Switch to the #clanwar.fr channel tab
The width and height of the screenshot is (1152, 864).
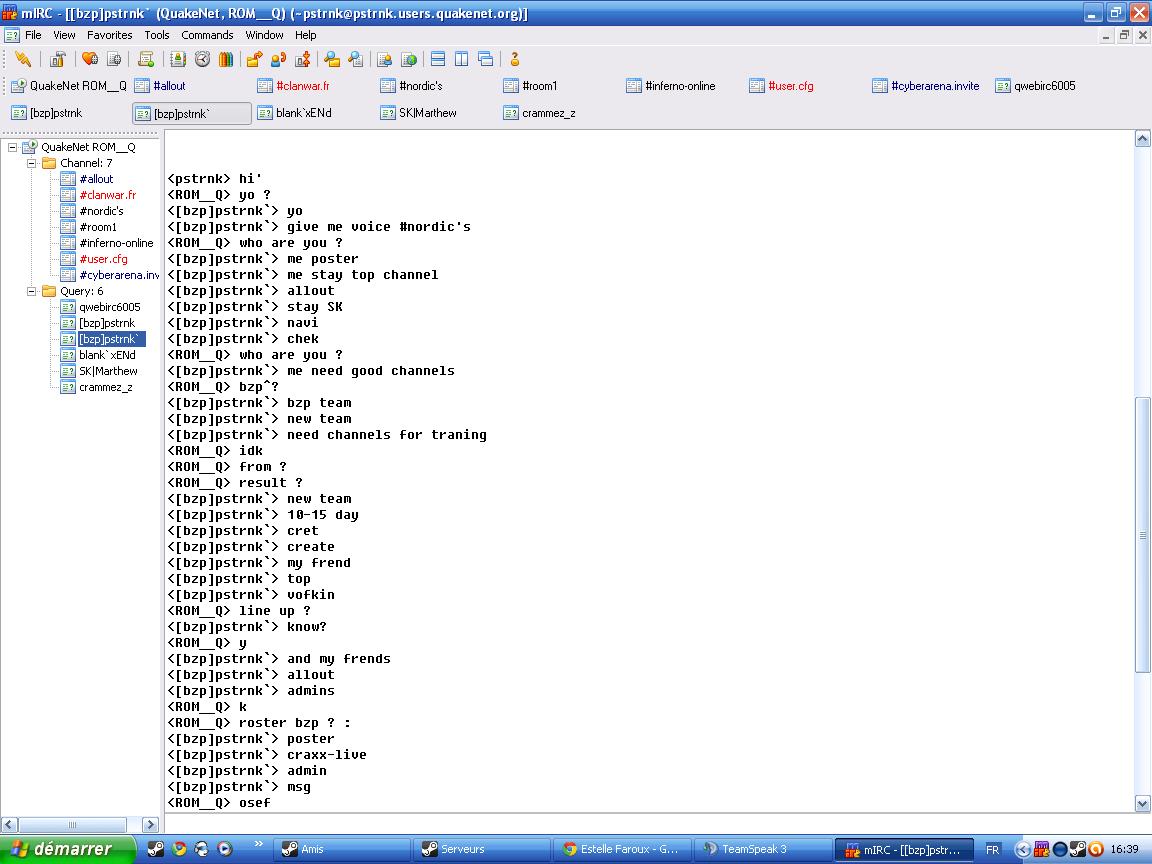[x=302, y=86]
